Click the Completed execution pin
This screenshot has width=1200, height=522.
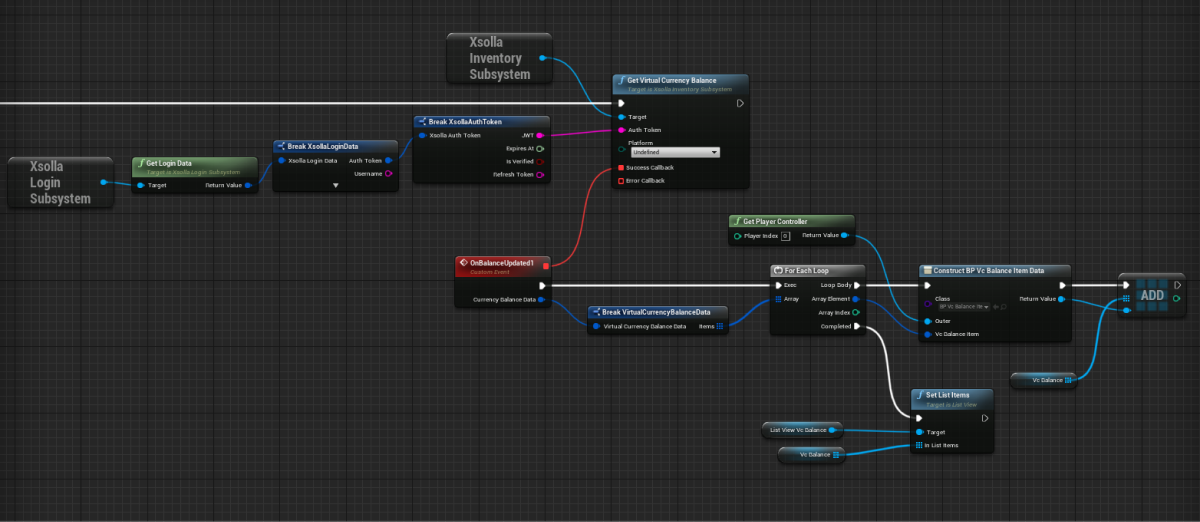tap(857, 326)
